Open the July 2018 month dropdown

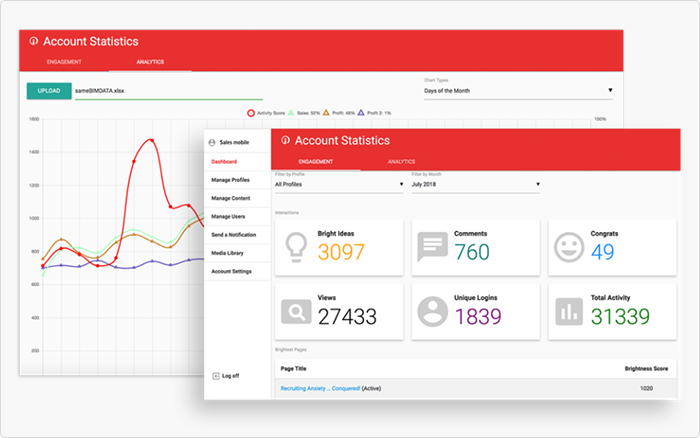(475, 184)
